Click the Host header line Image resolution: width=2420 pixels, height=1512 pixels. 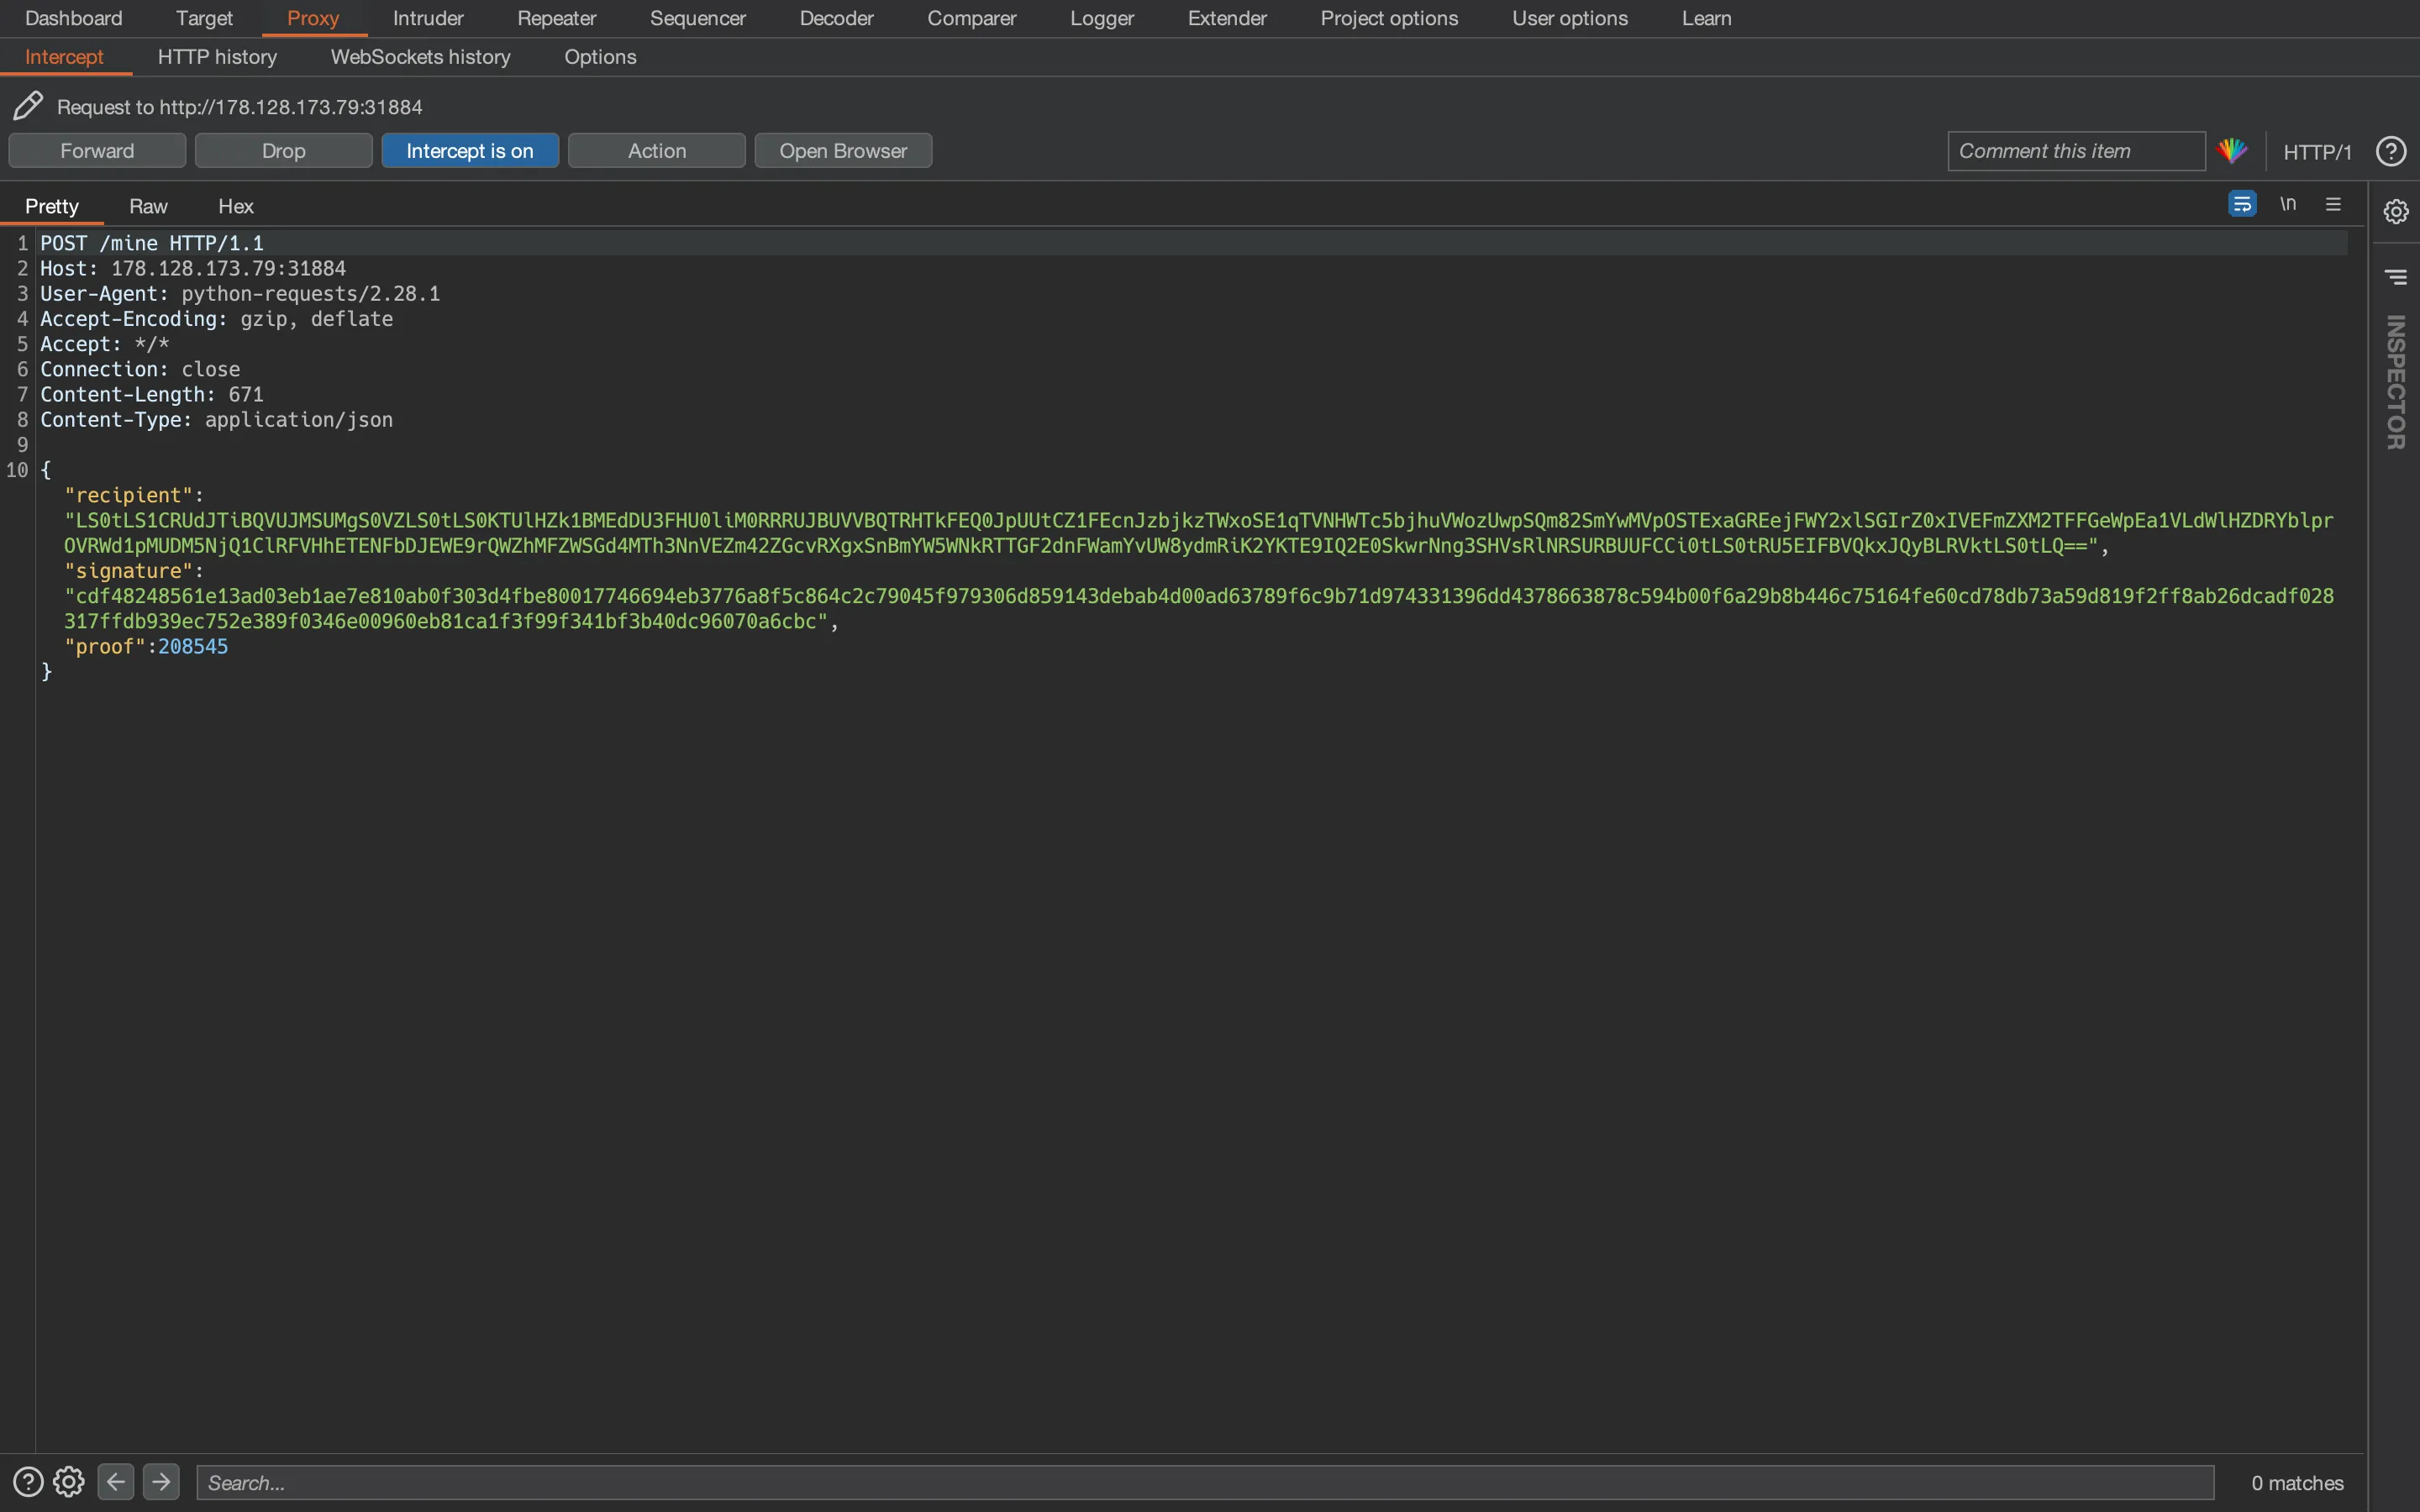[x=193, y=268]
